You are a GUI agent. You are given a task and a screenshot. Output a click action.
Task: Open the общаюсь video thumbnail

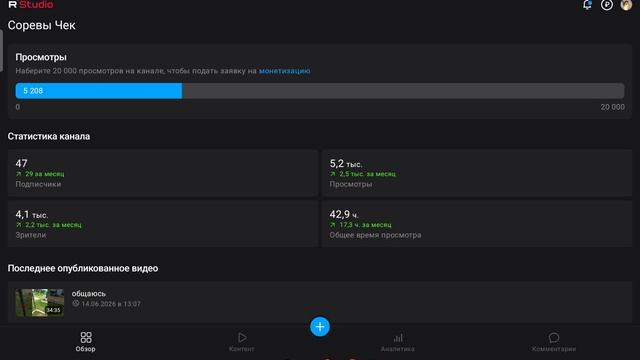coord(40,302)
